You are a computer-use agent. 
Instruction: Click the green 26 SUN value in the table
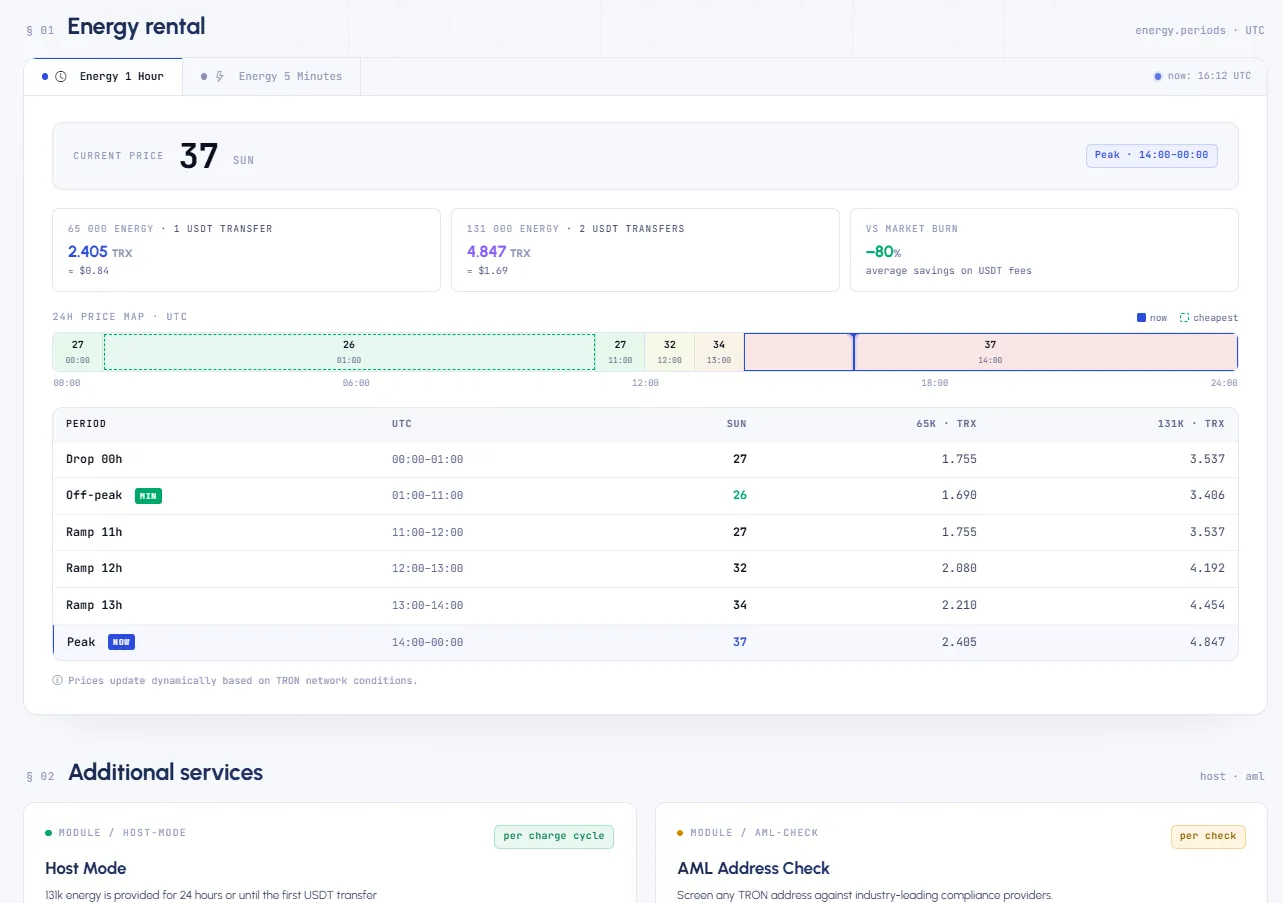[740, 495]
